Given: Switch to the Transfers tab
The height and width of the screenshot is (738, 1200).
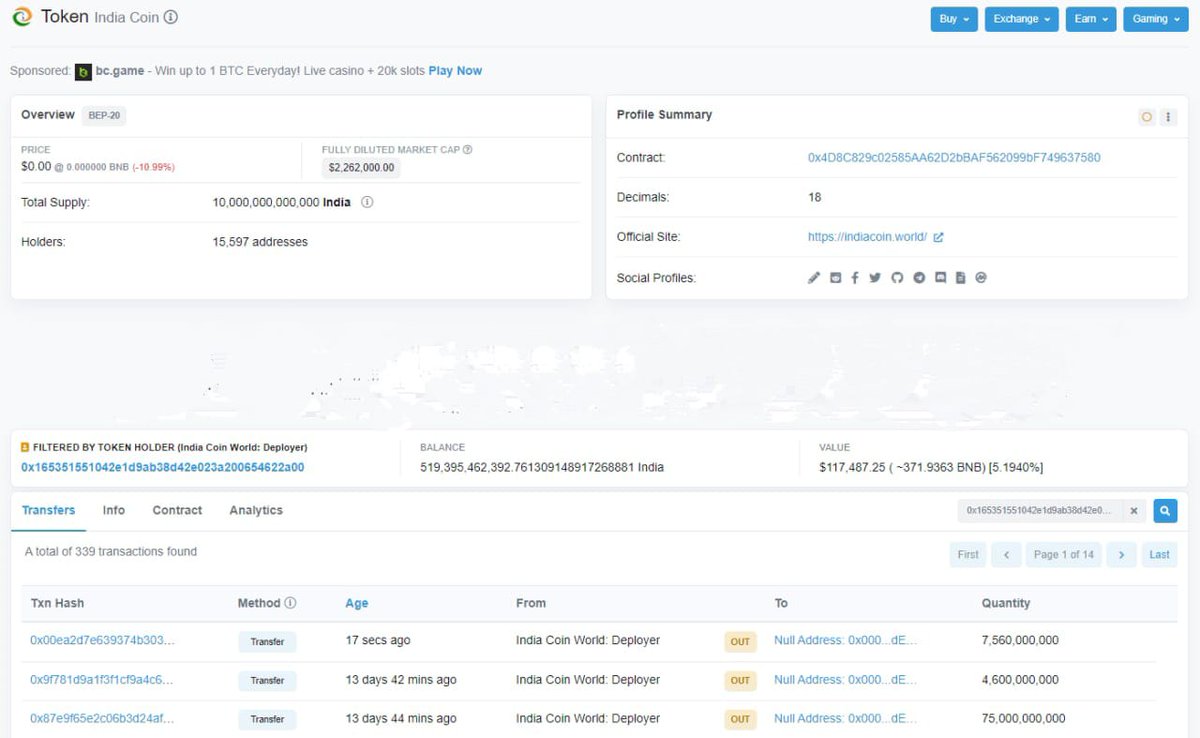Looking at the screenshot, I should 48,510.
